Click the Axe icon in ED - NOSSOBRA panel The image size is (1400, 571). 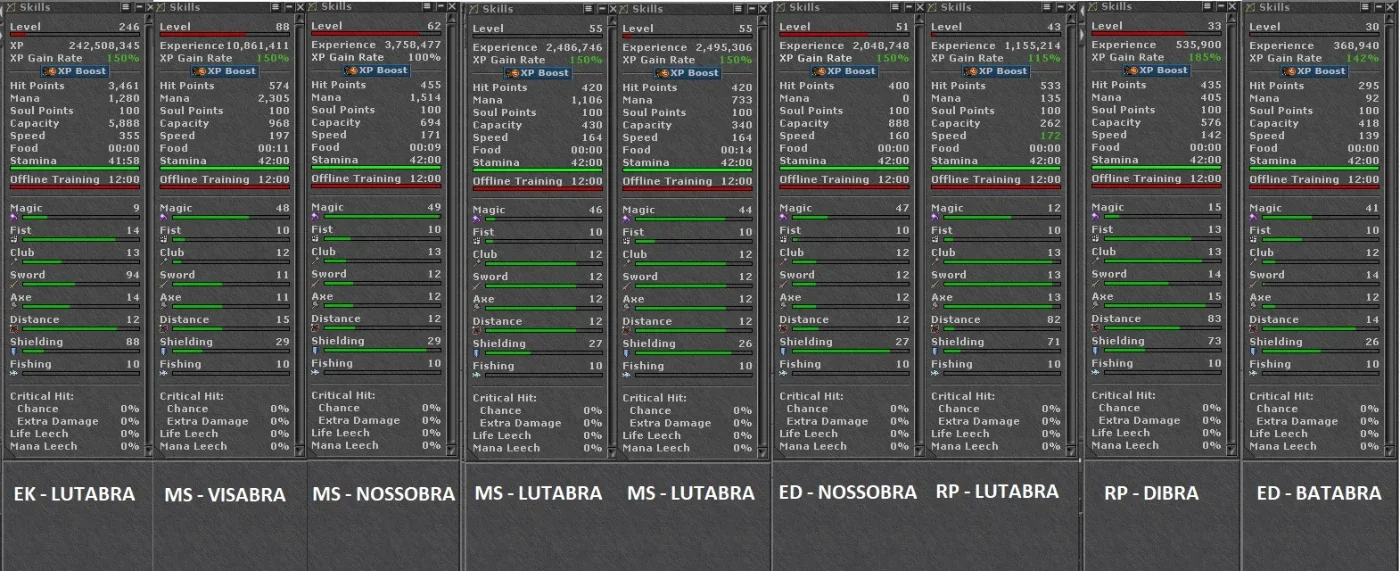[x=783, y=306]
